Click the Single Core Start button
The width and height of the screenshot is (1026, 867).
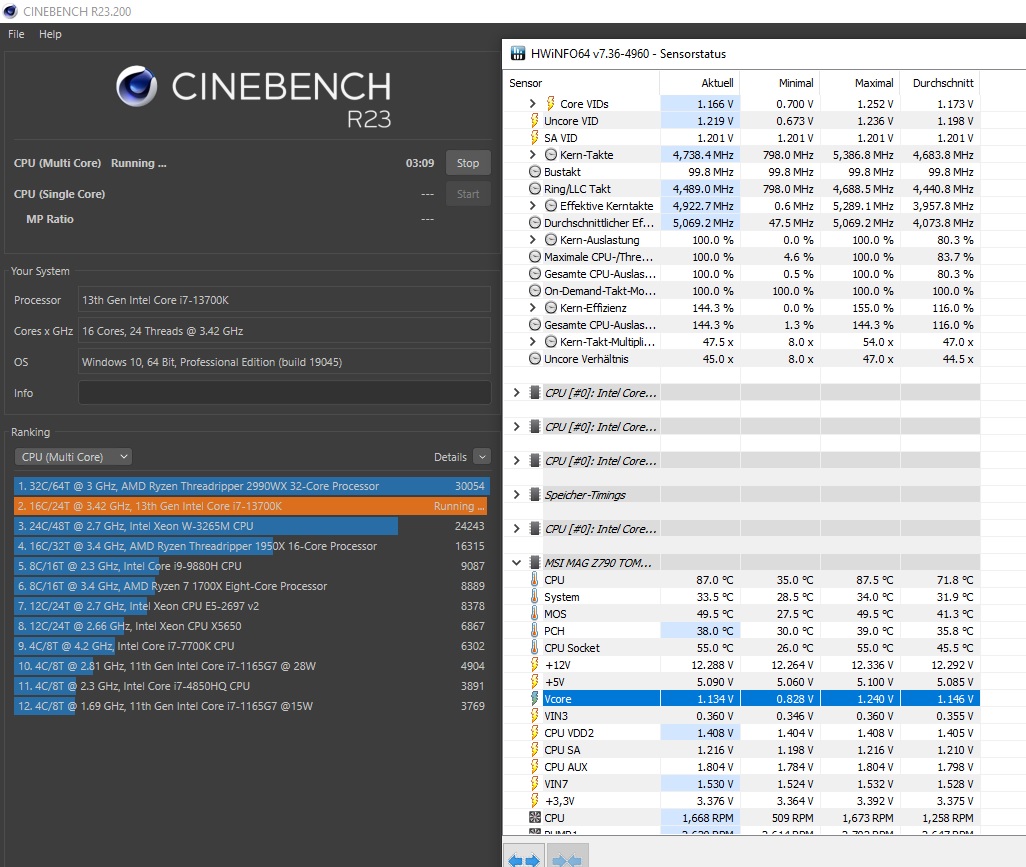point(468,194)
